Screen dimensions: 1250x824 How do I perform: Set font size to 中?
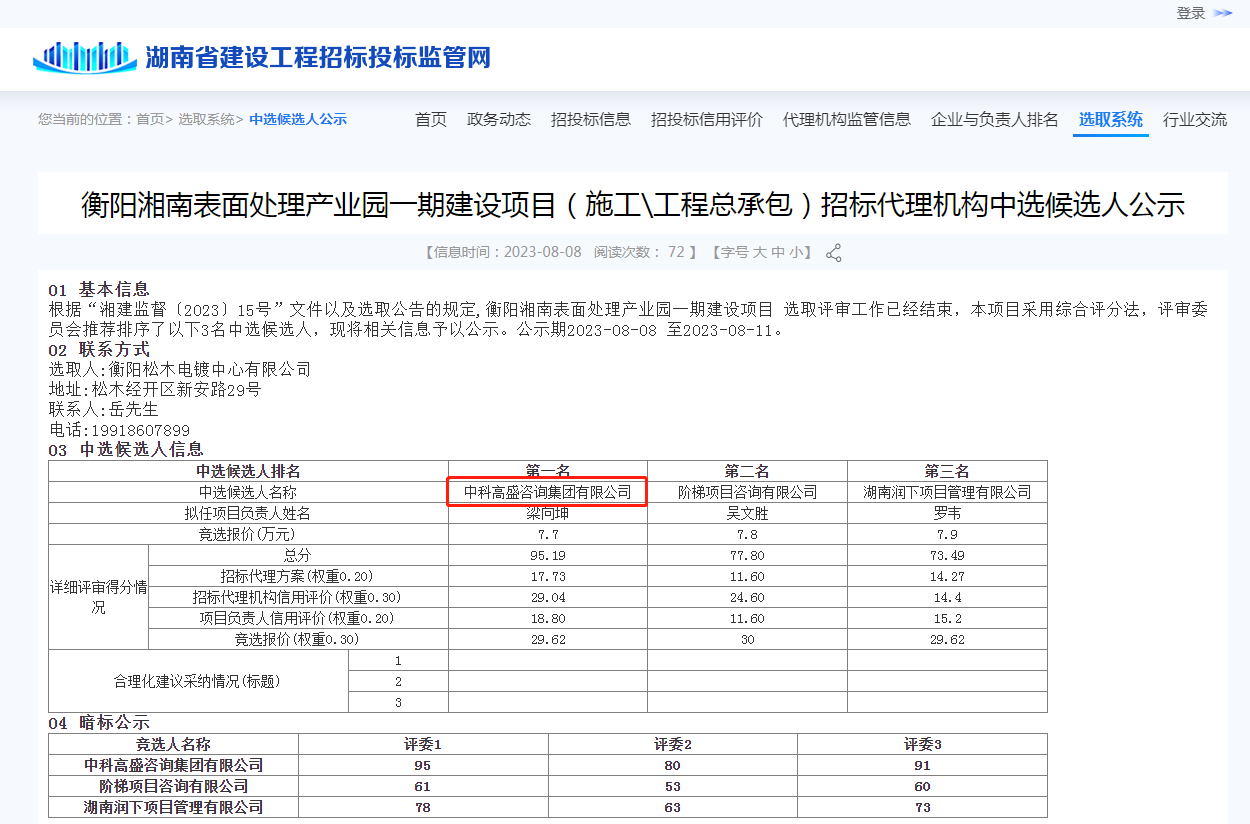click(x=777, y=252)
